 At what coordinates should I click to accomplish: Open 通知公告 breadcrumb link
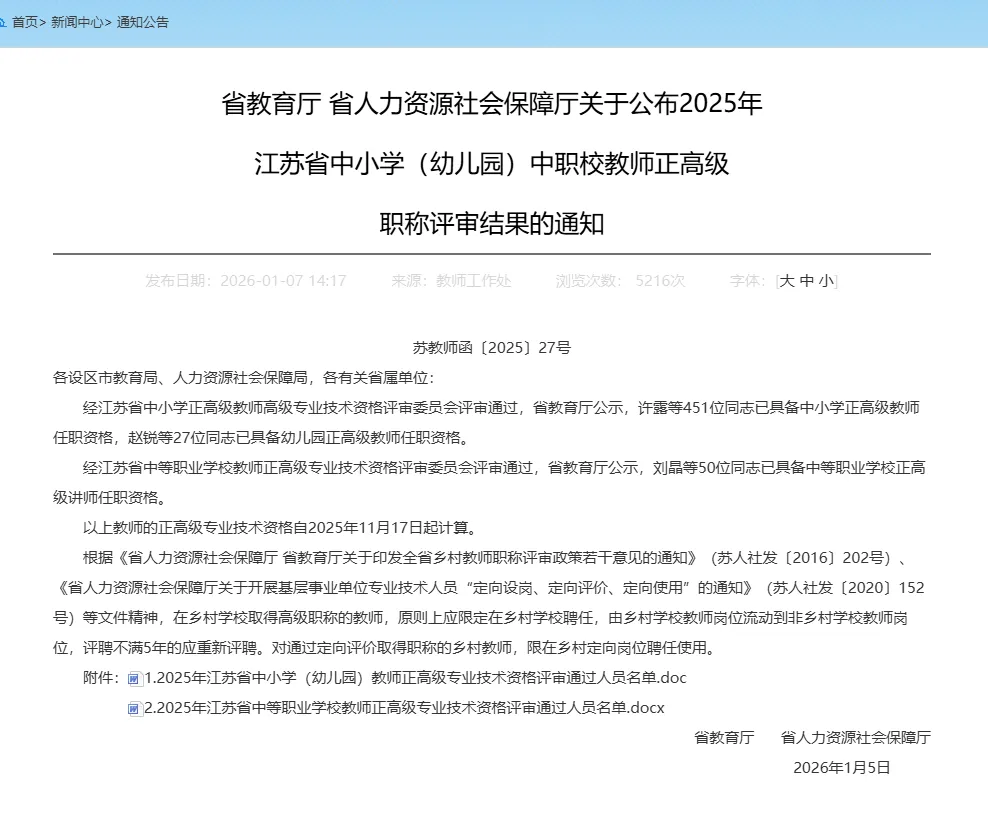click(143, 22)
